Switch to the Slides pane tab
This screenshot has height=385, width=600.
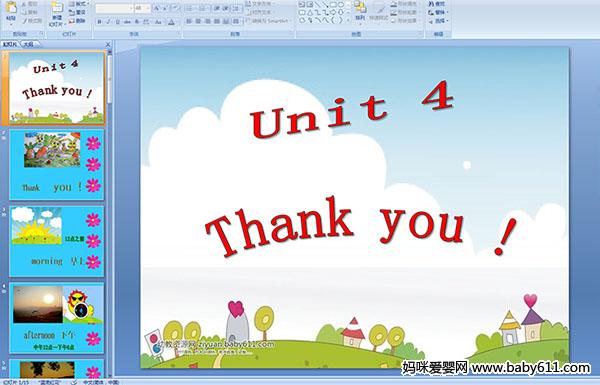pyautogui.click(x=10, y=44)
